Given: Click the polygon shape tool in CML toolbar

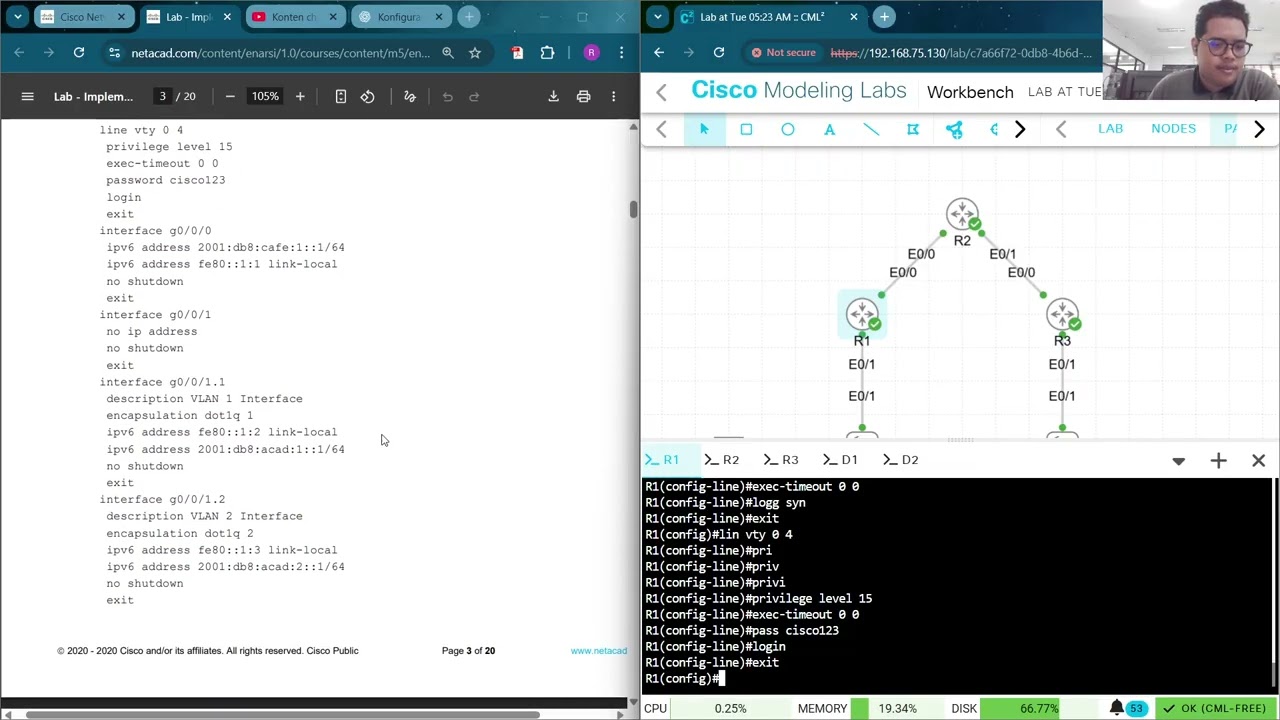Looking at the screenshot, I should [x=913, y=129].
